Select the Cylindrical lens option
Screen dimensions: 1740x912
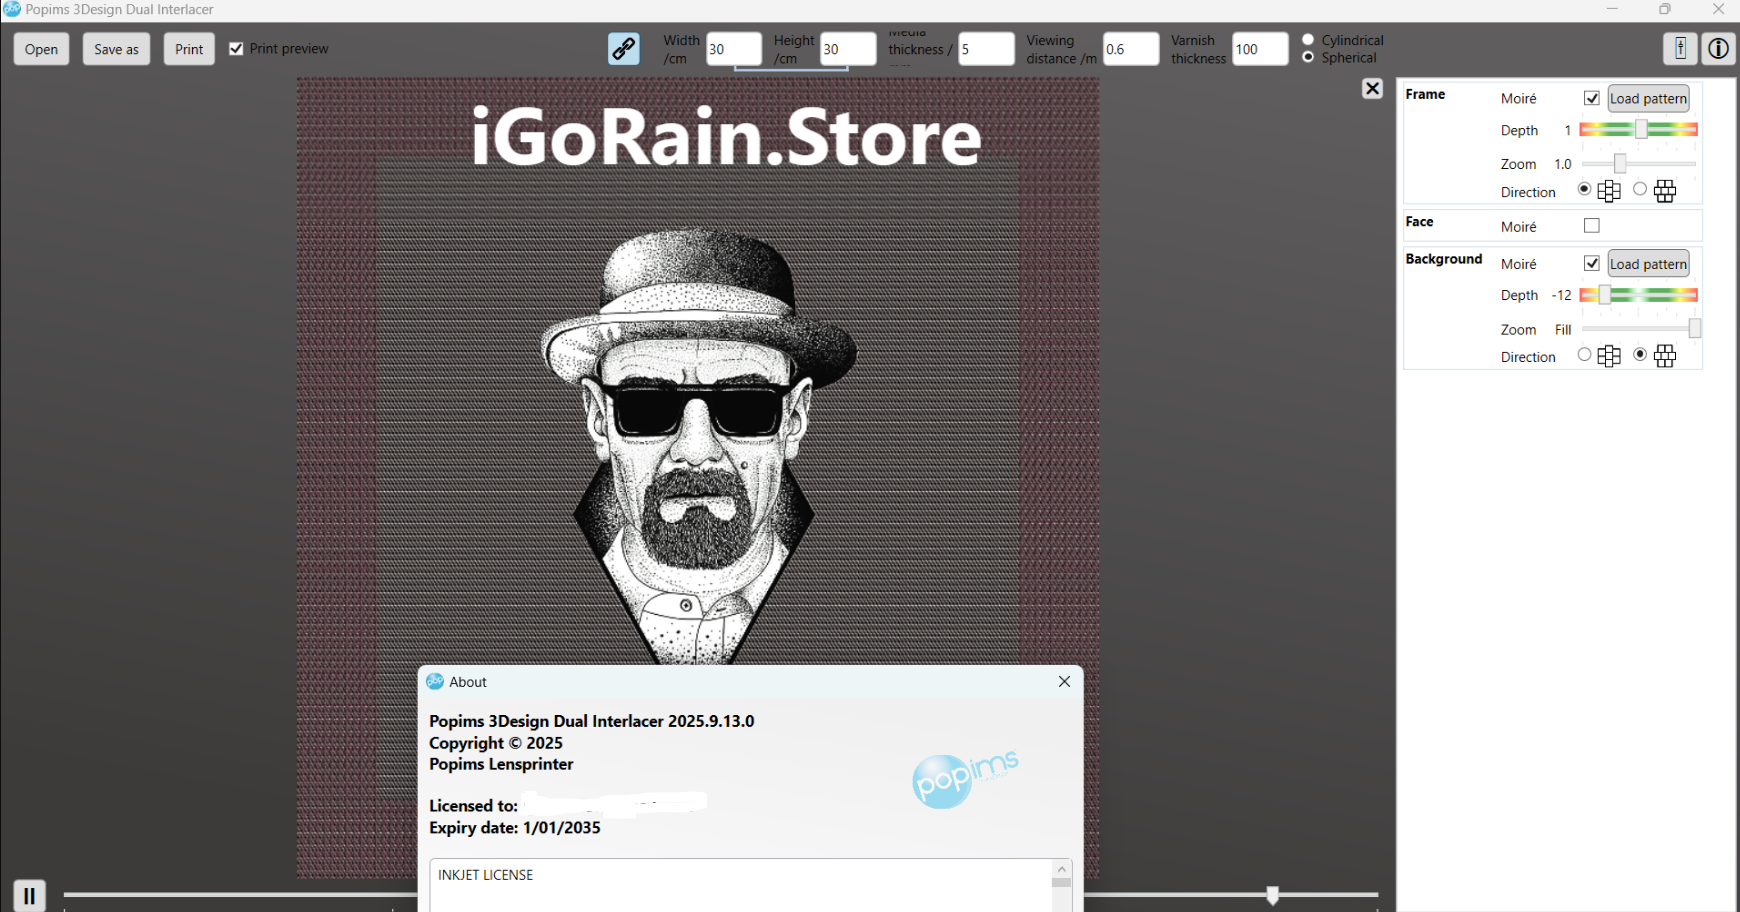(1308, 40)
